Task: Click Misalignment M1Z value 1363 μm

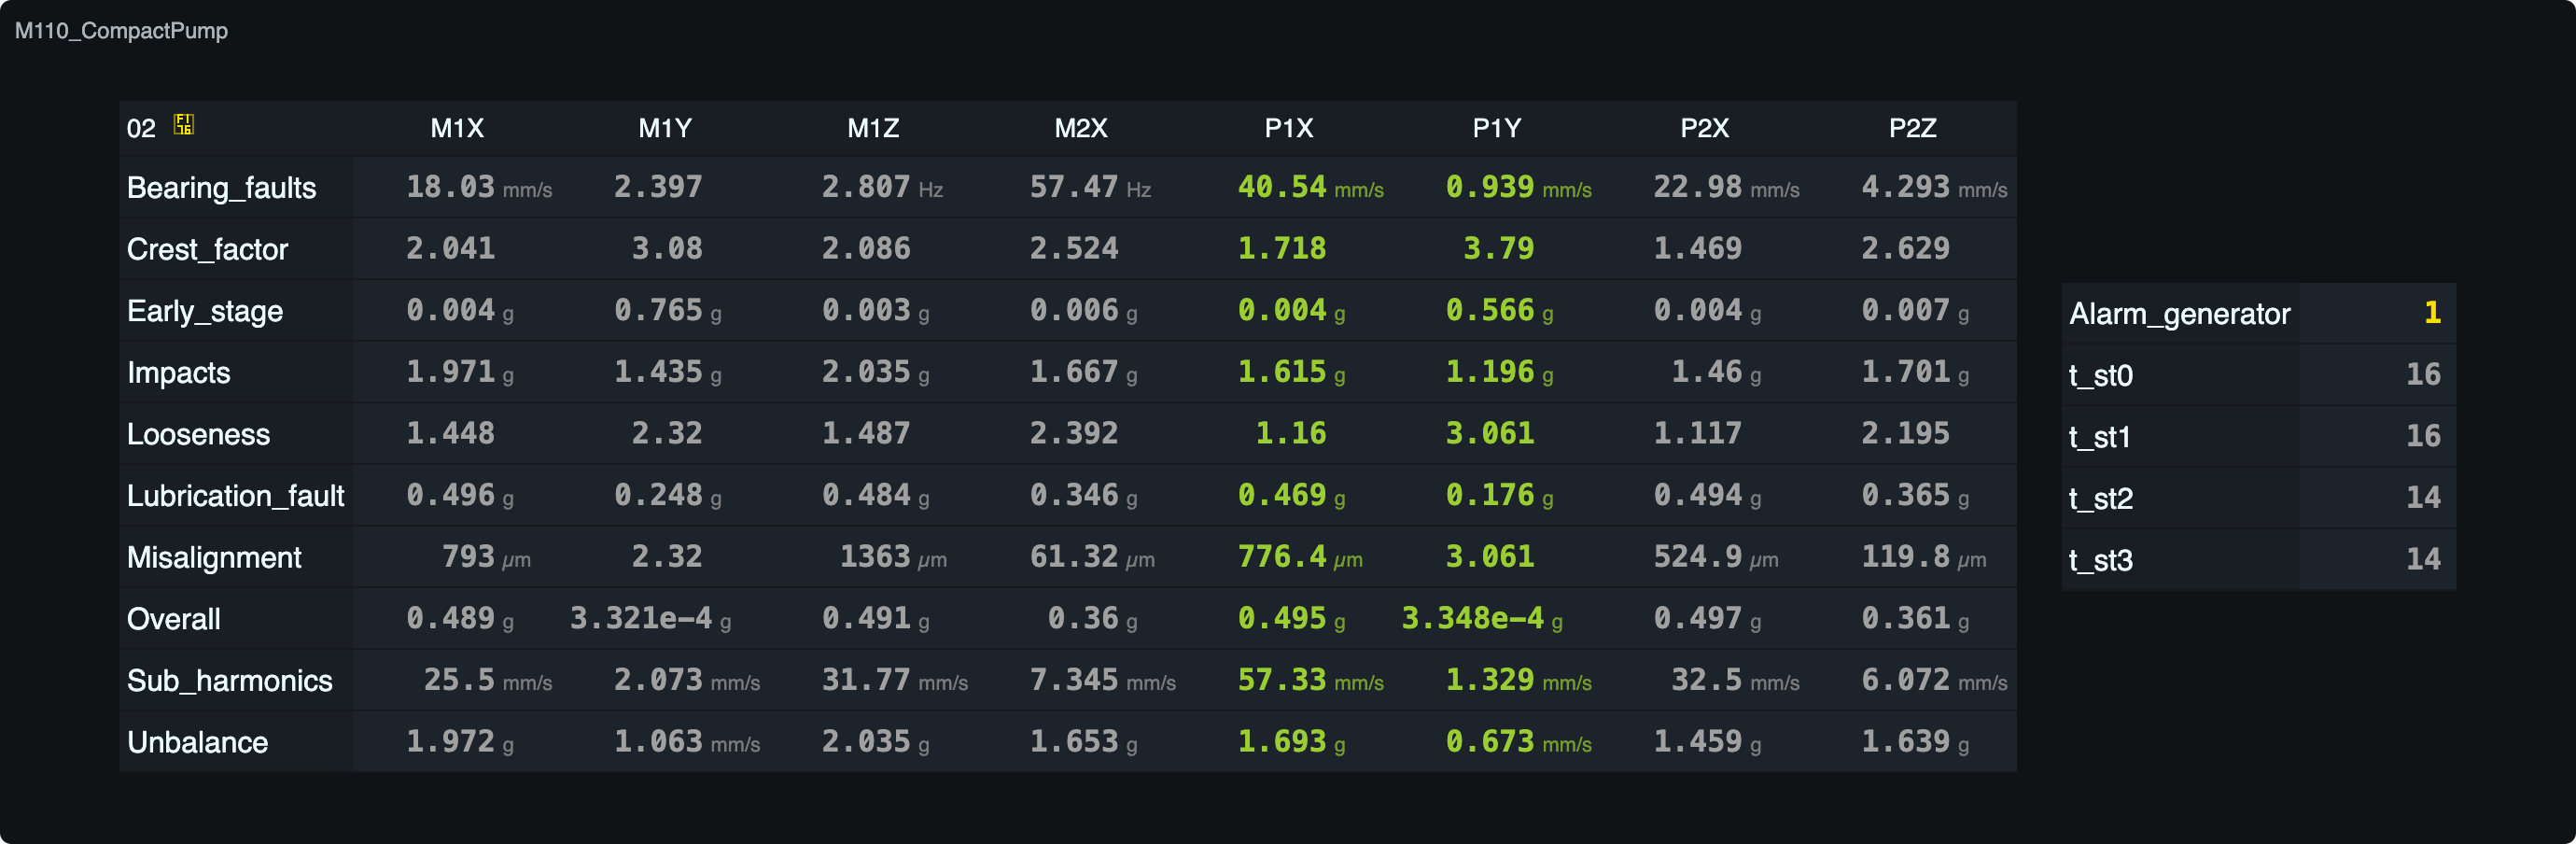Action: [x=893, y=557]
